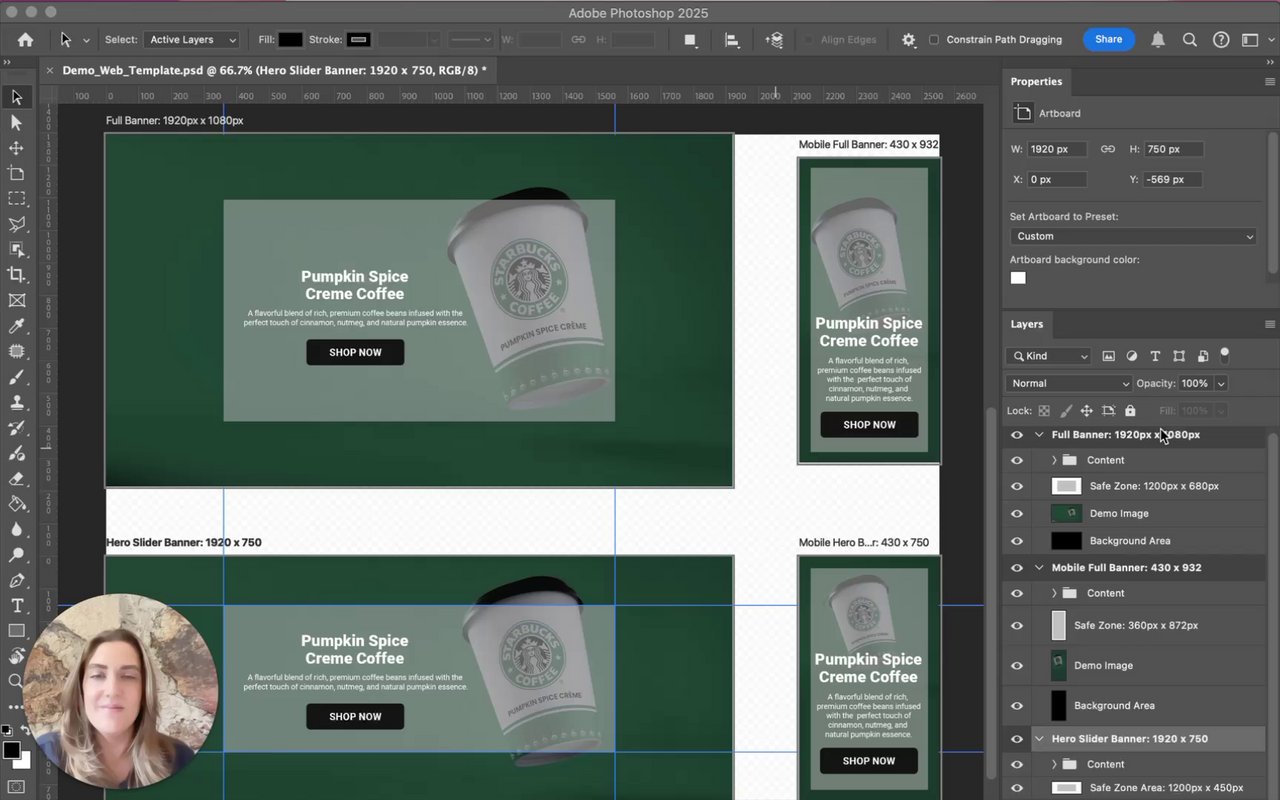
Task: Click the Artboard background color swatch
Action: tap(1018, 278)
